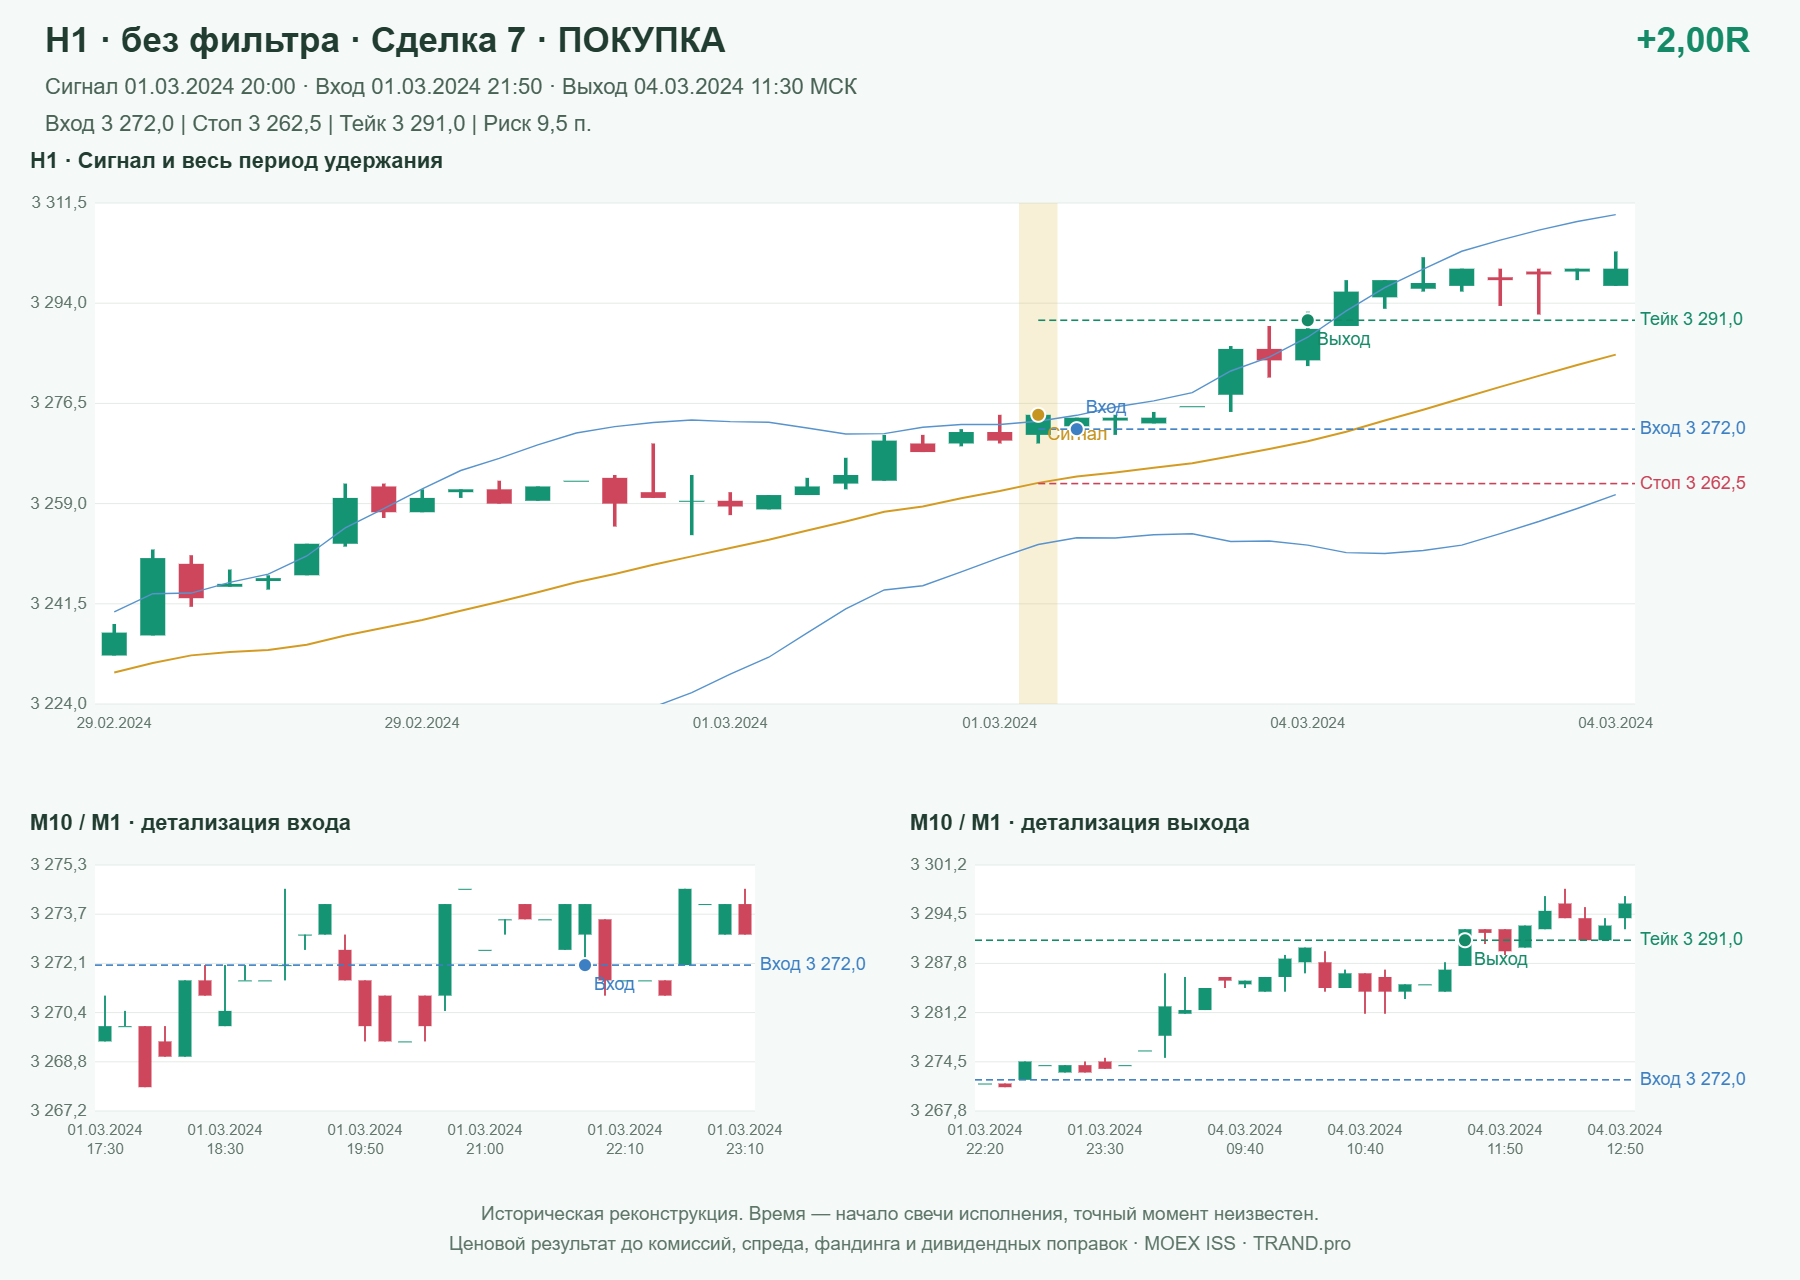Click the blue entry dot in entry detail chart
The width and height of the screenshot is (1800, 1280).
click(x=585, y=965)
